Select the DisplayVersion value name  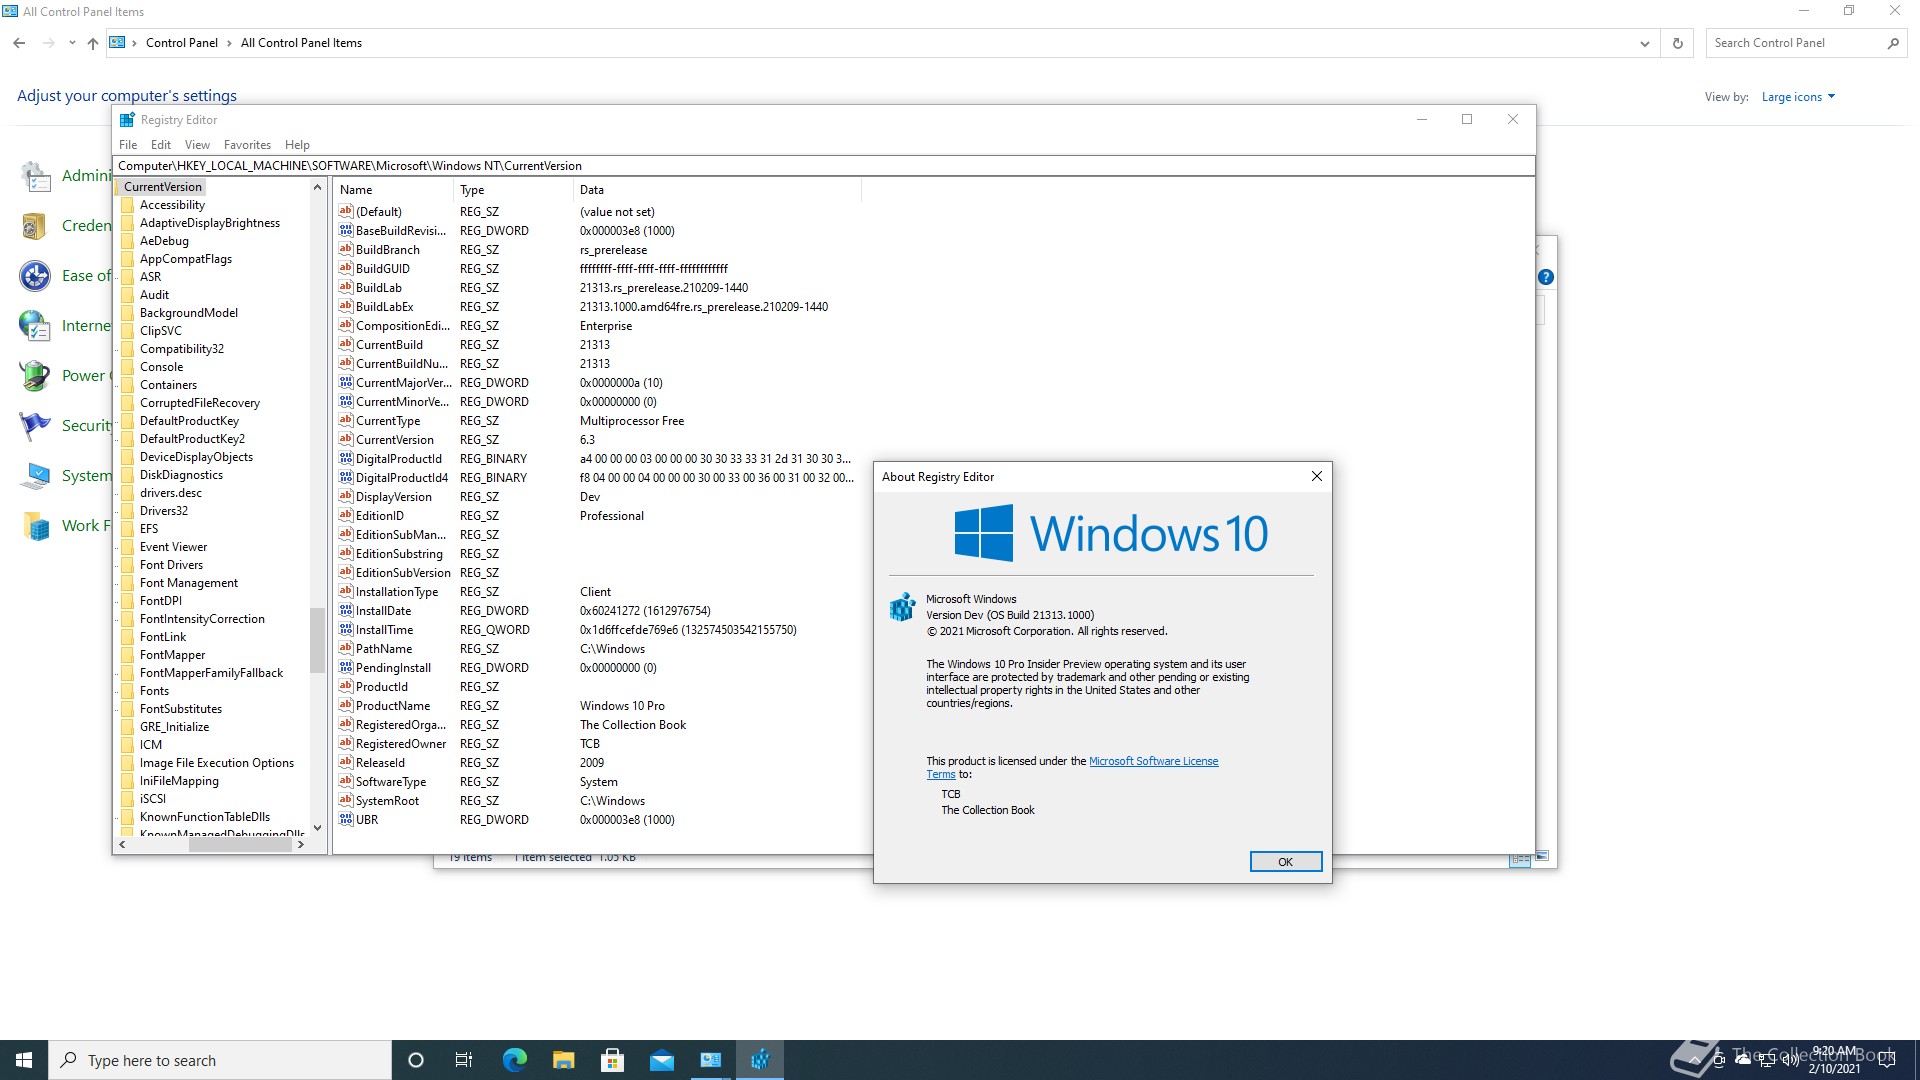click(x=394, y=497)
